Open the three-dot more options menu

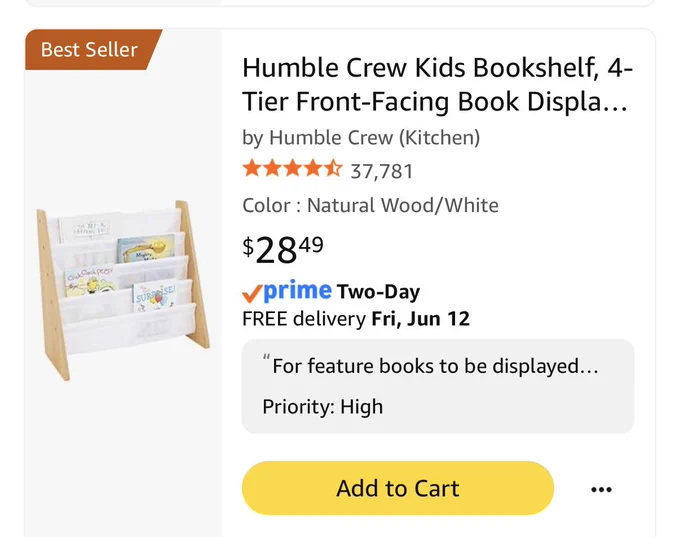click(602, 490)
